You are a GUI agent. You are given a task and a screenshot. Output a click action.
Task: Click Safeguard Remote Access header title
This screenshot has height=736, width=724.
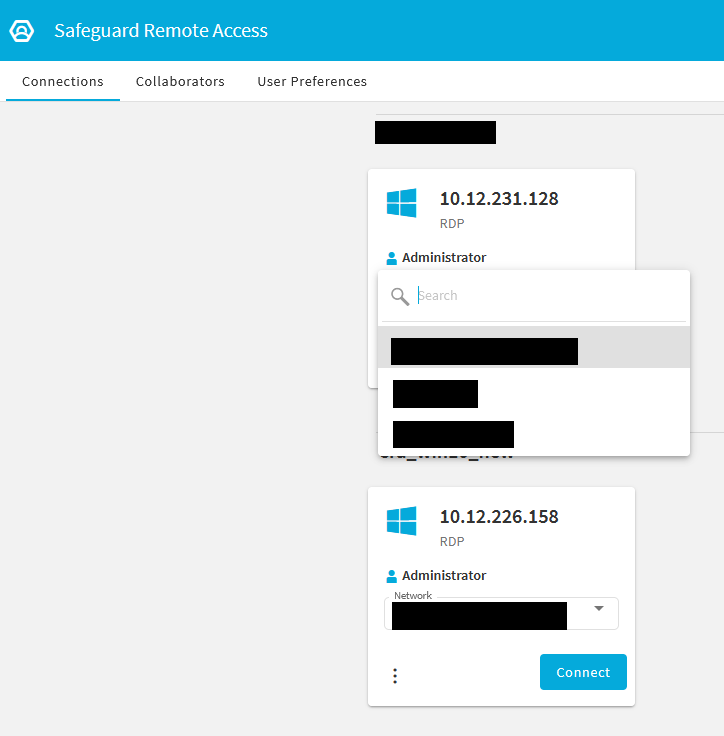pos(161,31)
